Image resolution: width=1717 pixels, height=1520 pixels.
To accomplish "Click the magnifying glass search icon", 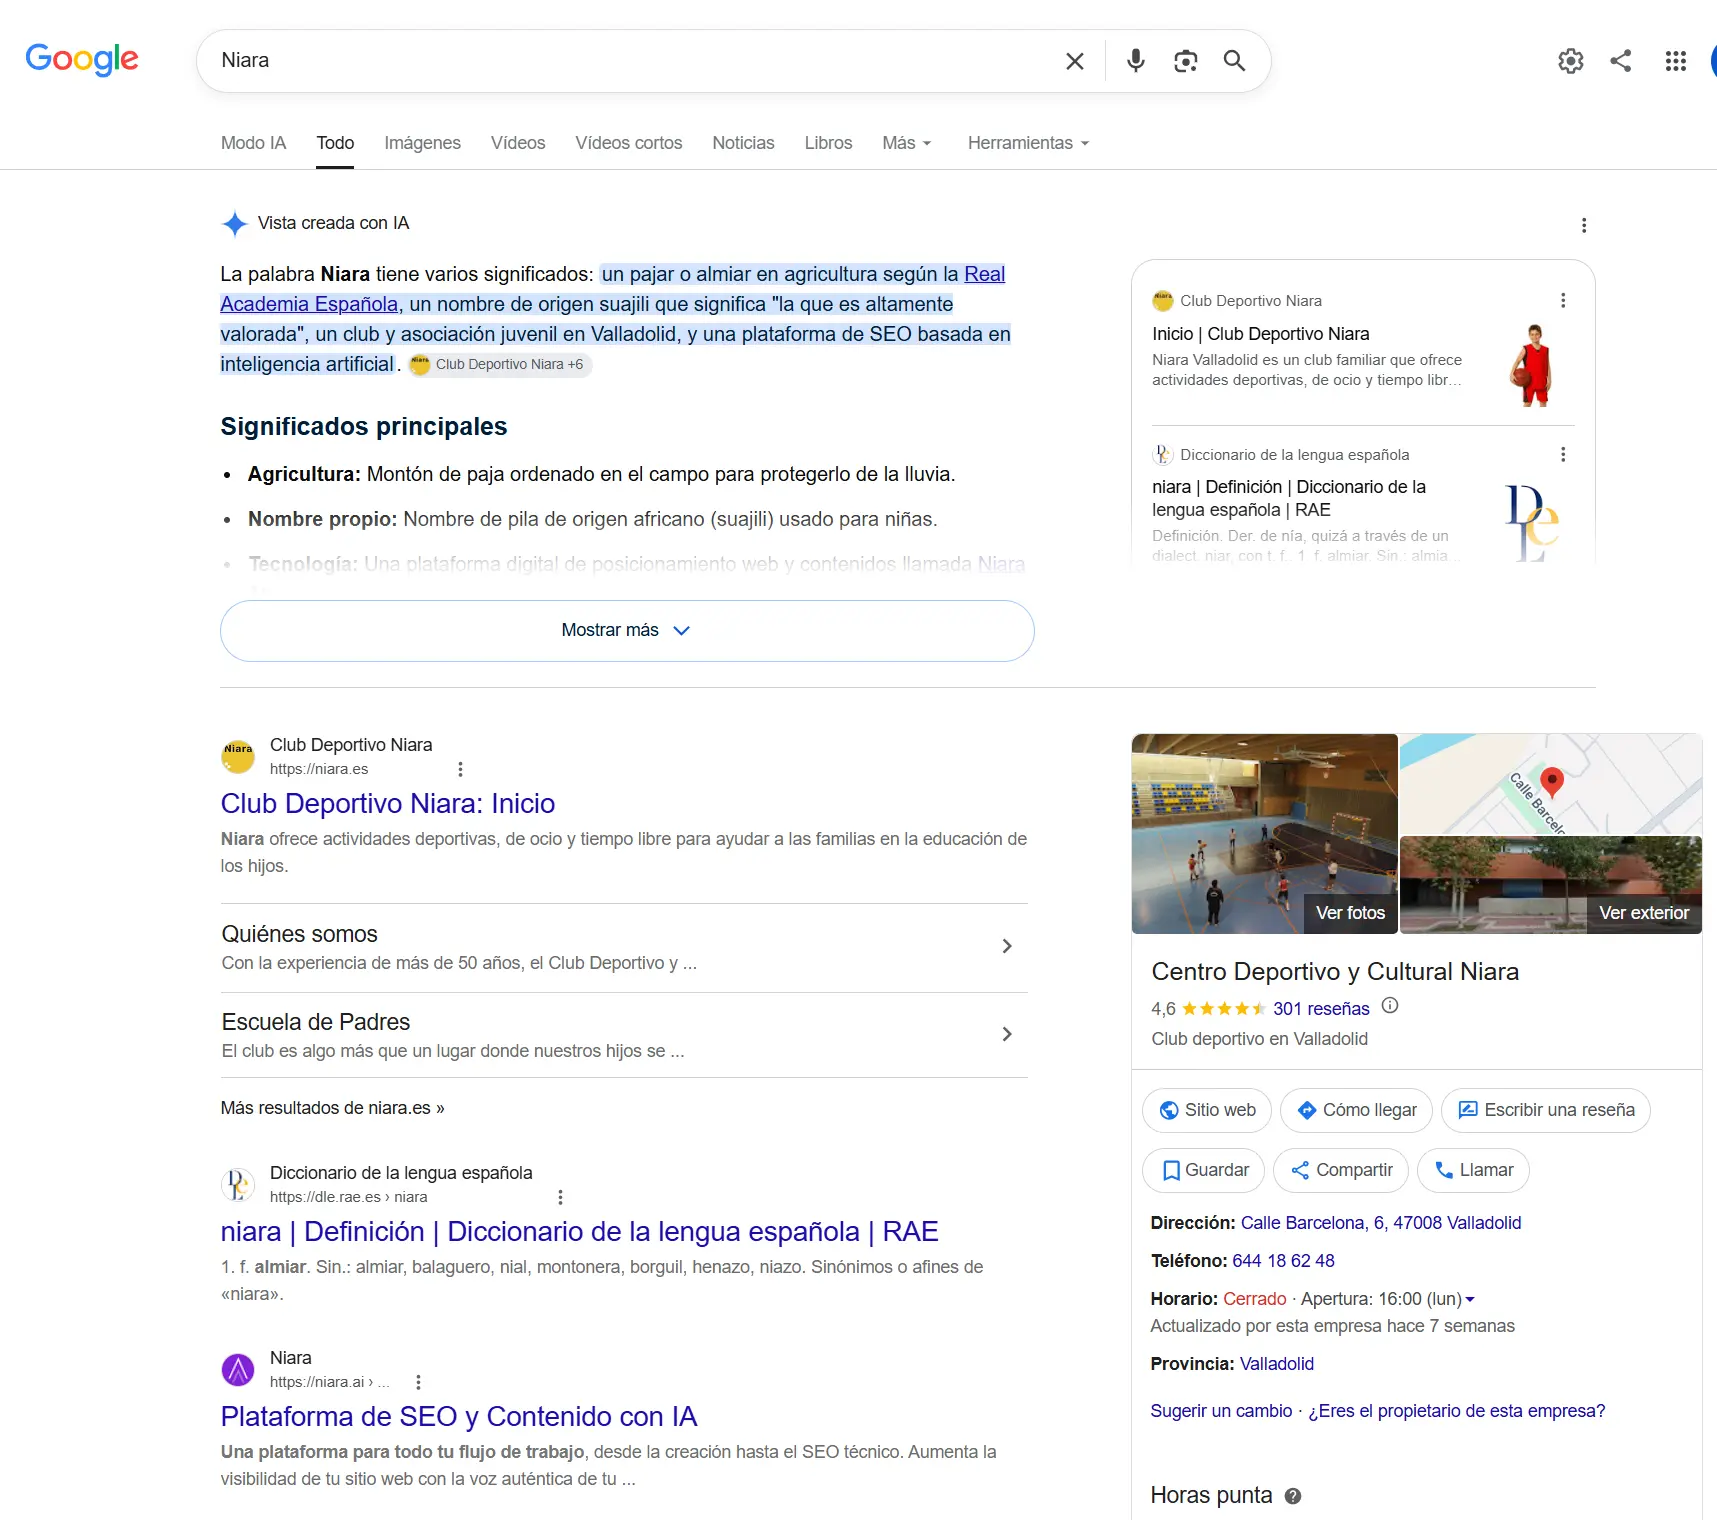I will pyautogui.click(x=1235, y=61).
